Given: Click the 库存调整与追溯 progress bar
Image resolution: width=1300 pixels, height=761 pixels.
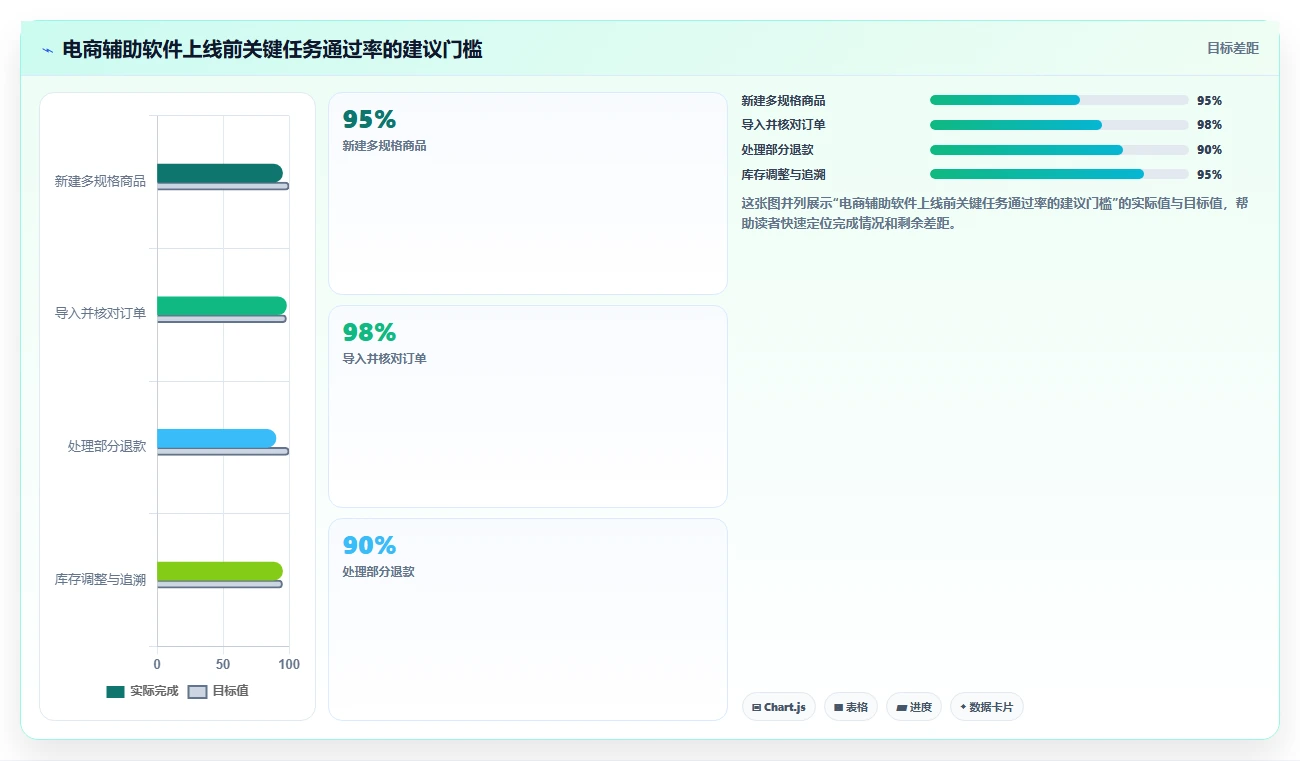Looking at the screenshot, I should point(1059,174).
